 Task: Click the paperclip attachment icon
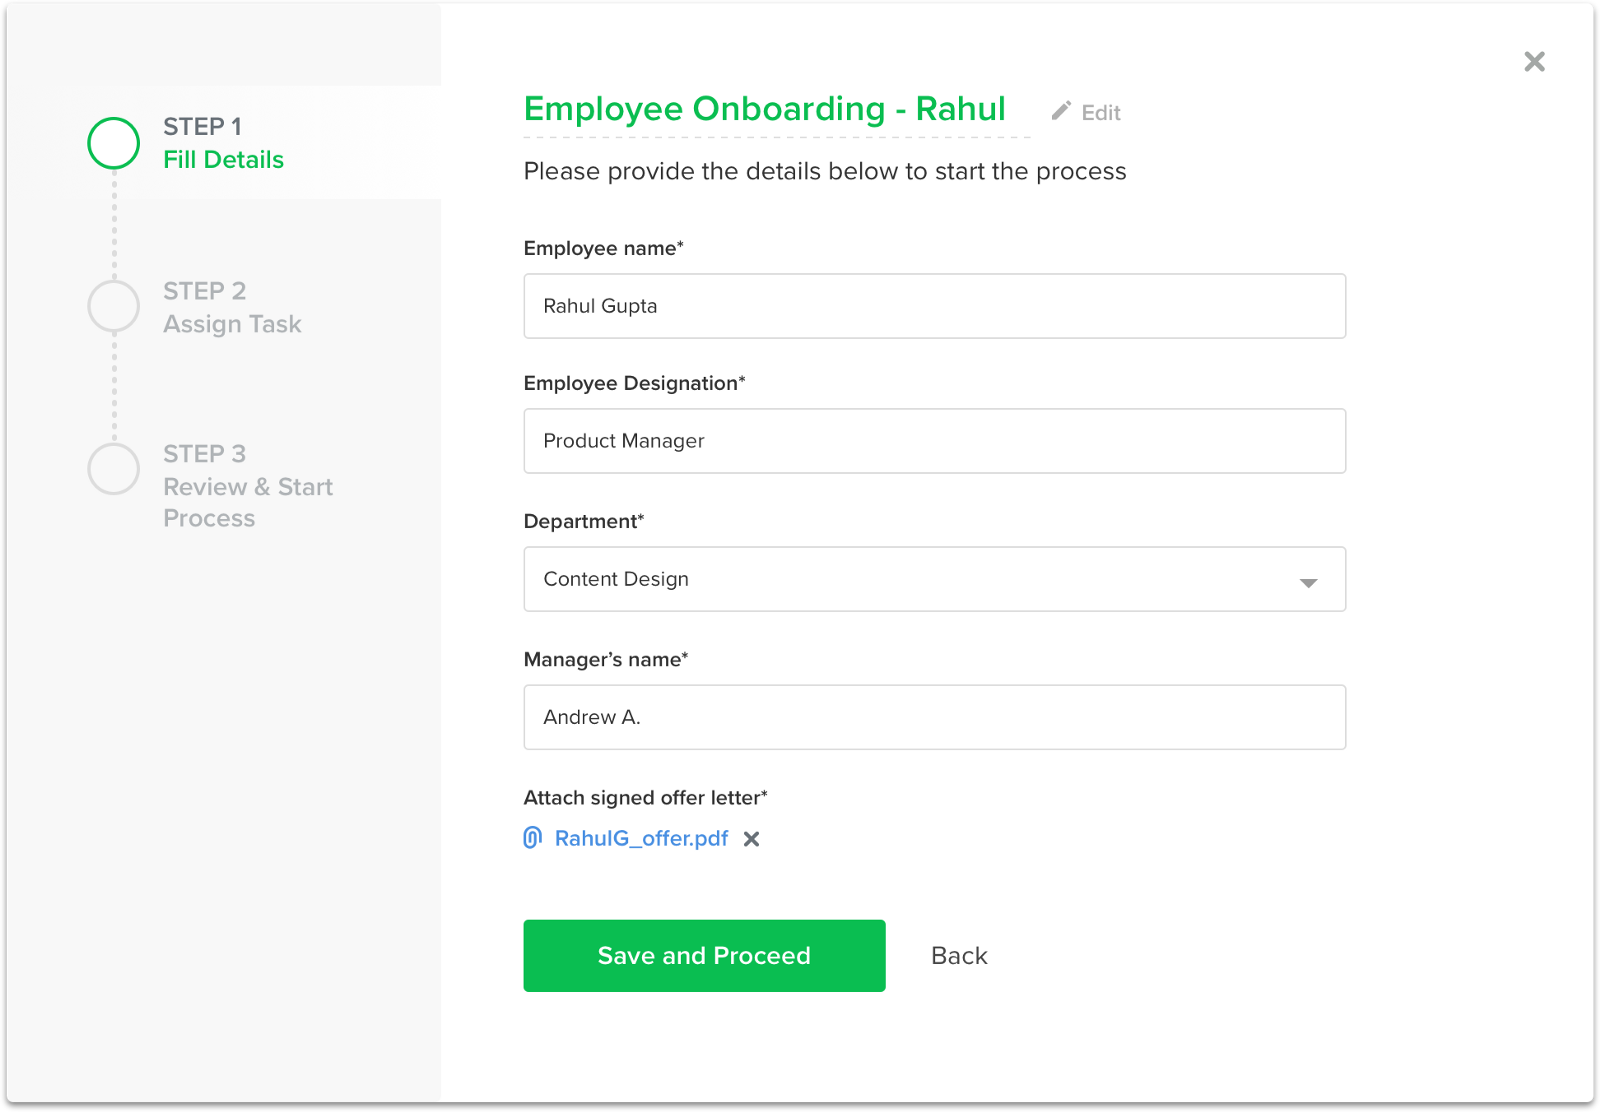(533, 838)
